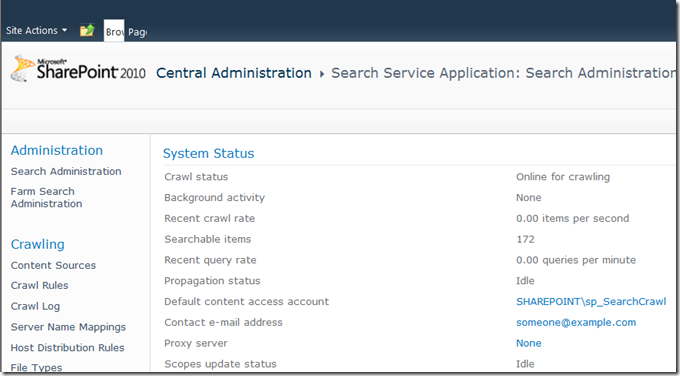Click the Navigate Up folder icon
Image resolution: width=680 pixels, height=376 pixels.
pos(87,30)
